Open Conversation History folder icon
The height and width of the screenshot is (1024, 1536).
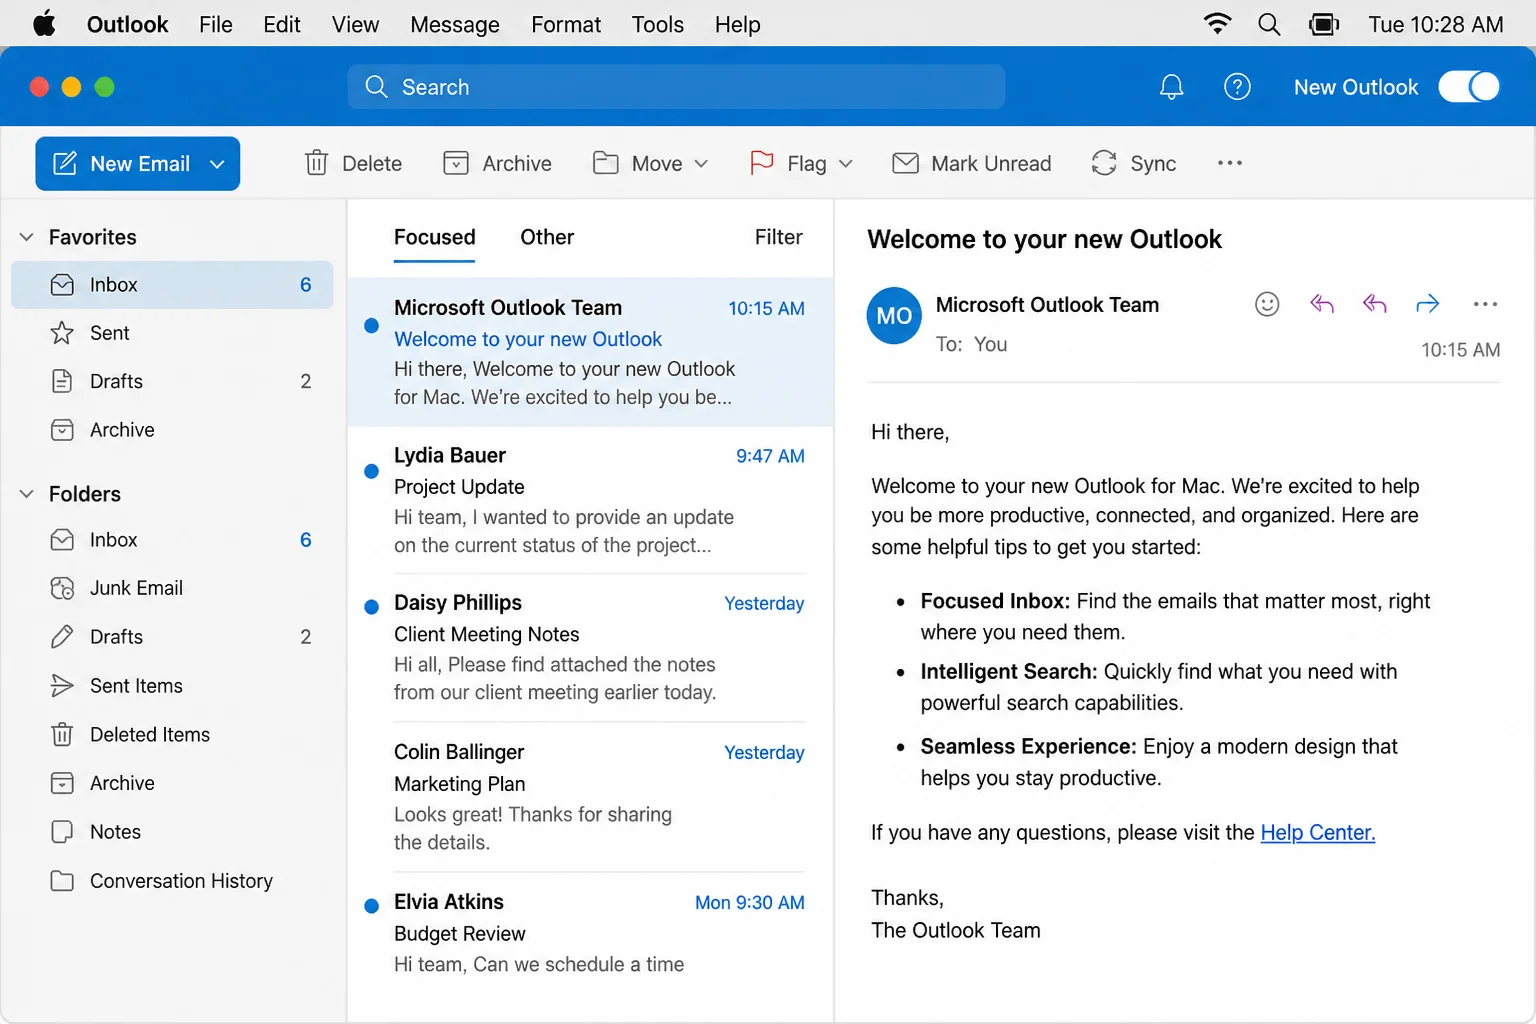[x=62, y=881]
